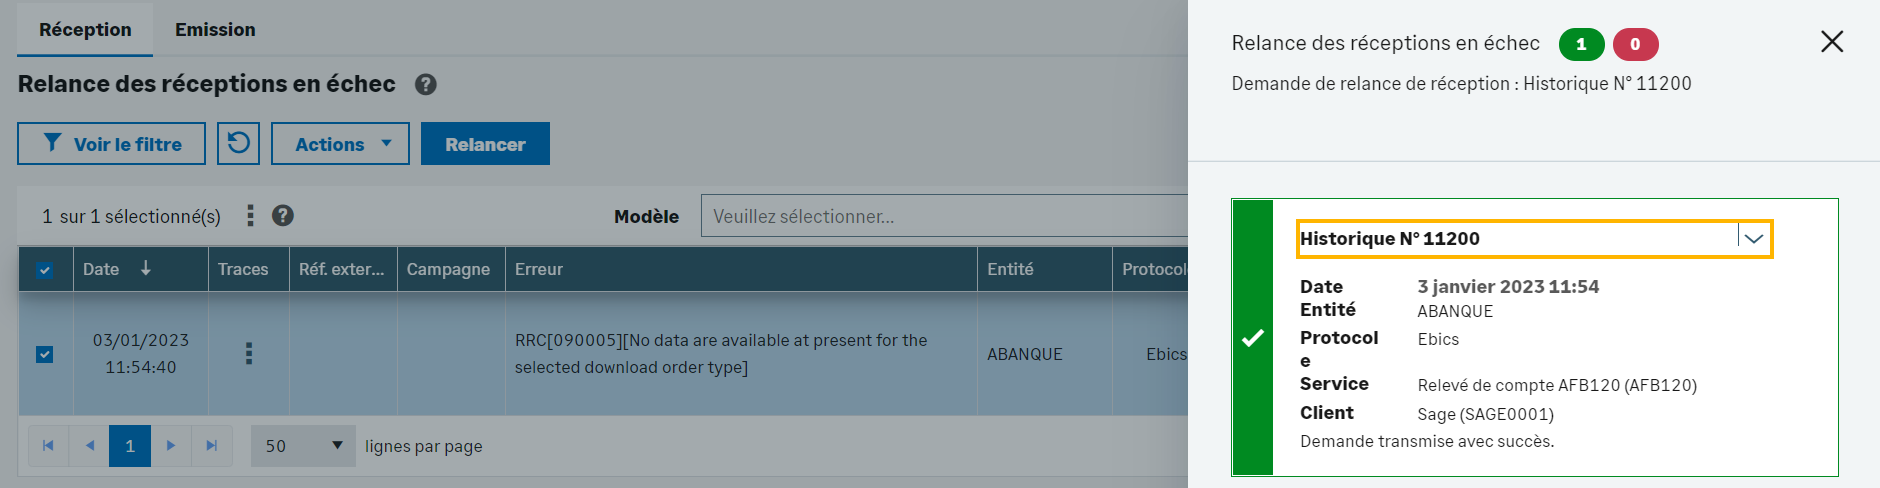Close the relance results side panel
1880x488 pixels.
1831,42
